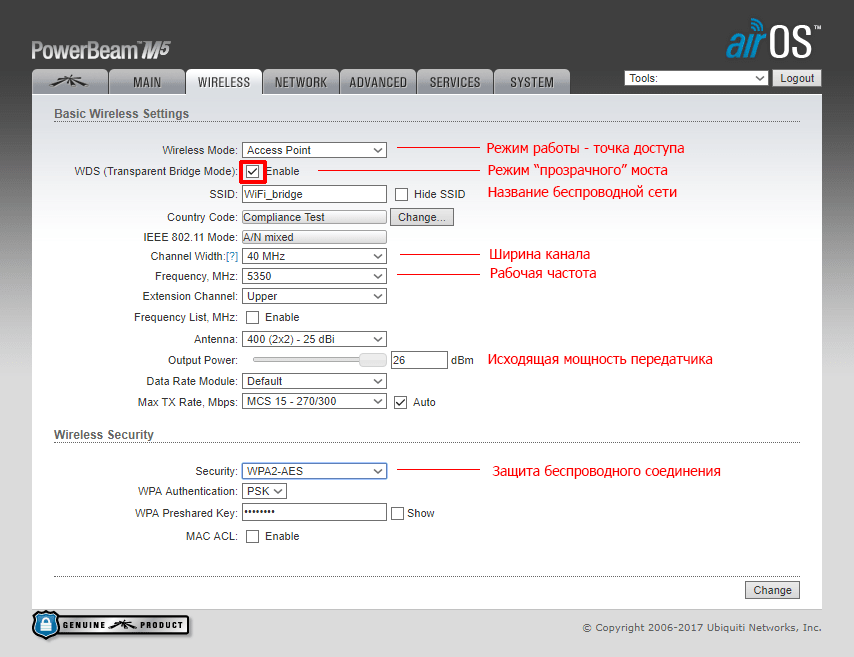Click the airOS logo
Image resolution: width=854 pixels, height=657 pixels.
click(772, 41)
